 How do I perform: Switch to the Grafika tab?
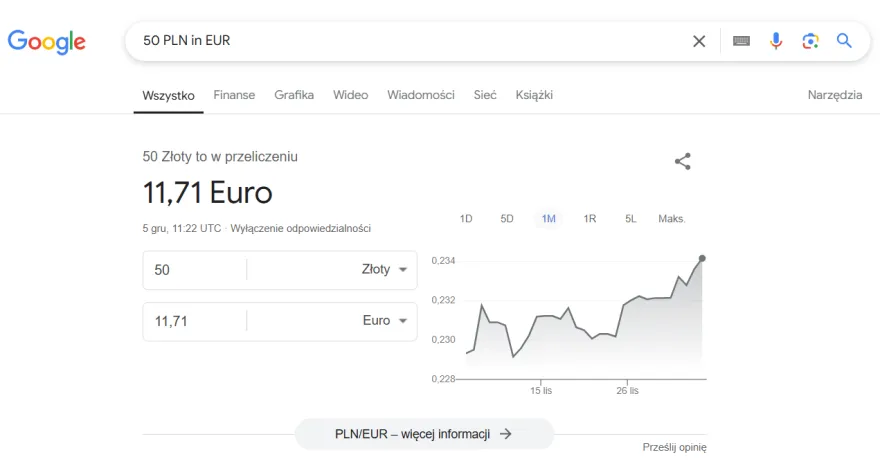[x=294, y=95]
